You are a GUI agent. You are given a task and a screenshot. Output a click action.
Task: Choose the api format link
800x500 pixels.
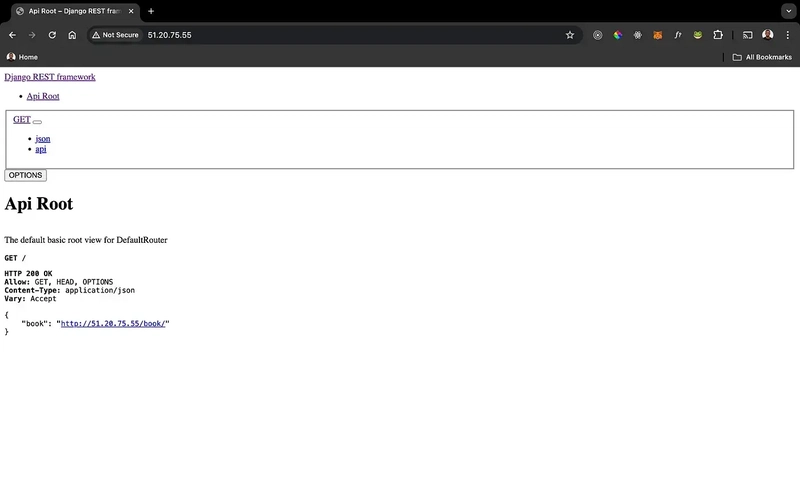click(x=41, y=149)
